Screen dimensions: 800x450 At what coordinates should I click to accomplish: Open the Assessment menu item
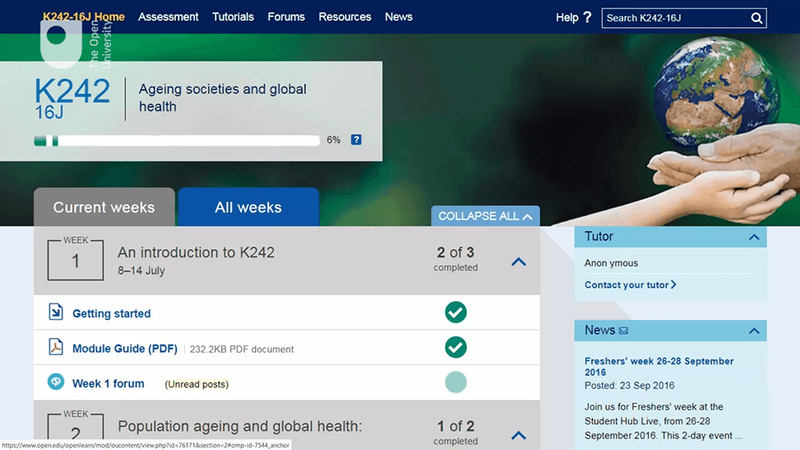168,17
